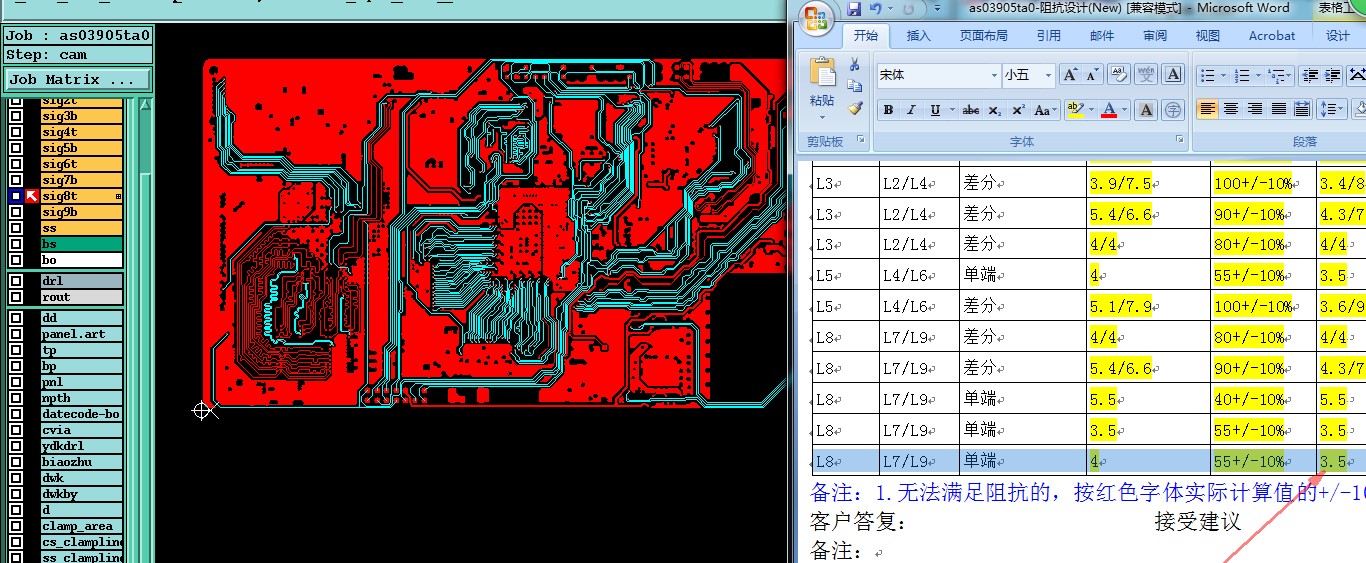Toggle checkbox for drl layer

16,281
